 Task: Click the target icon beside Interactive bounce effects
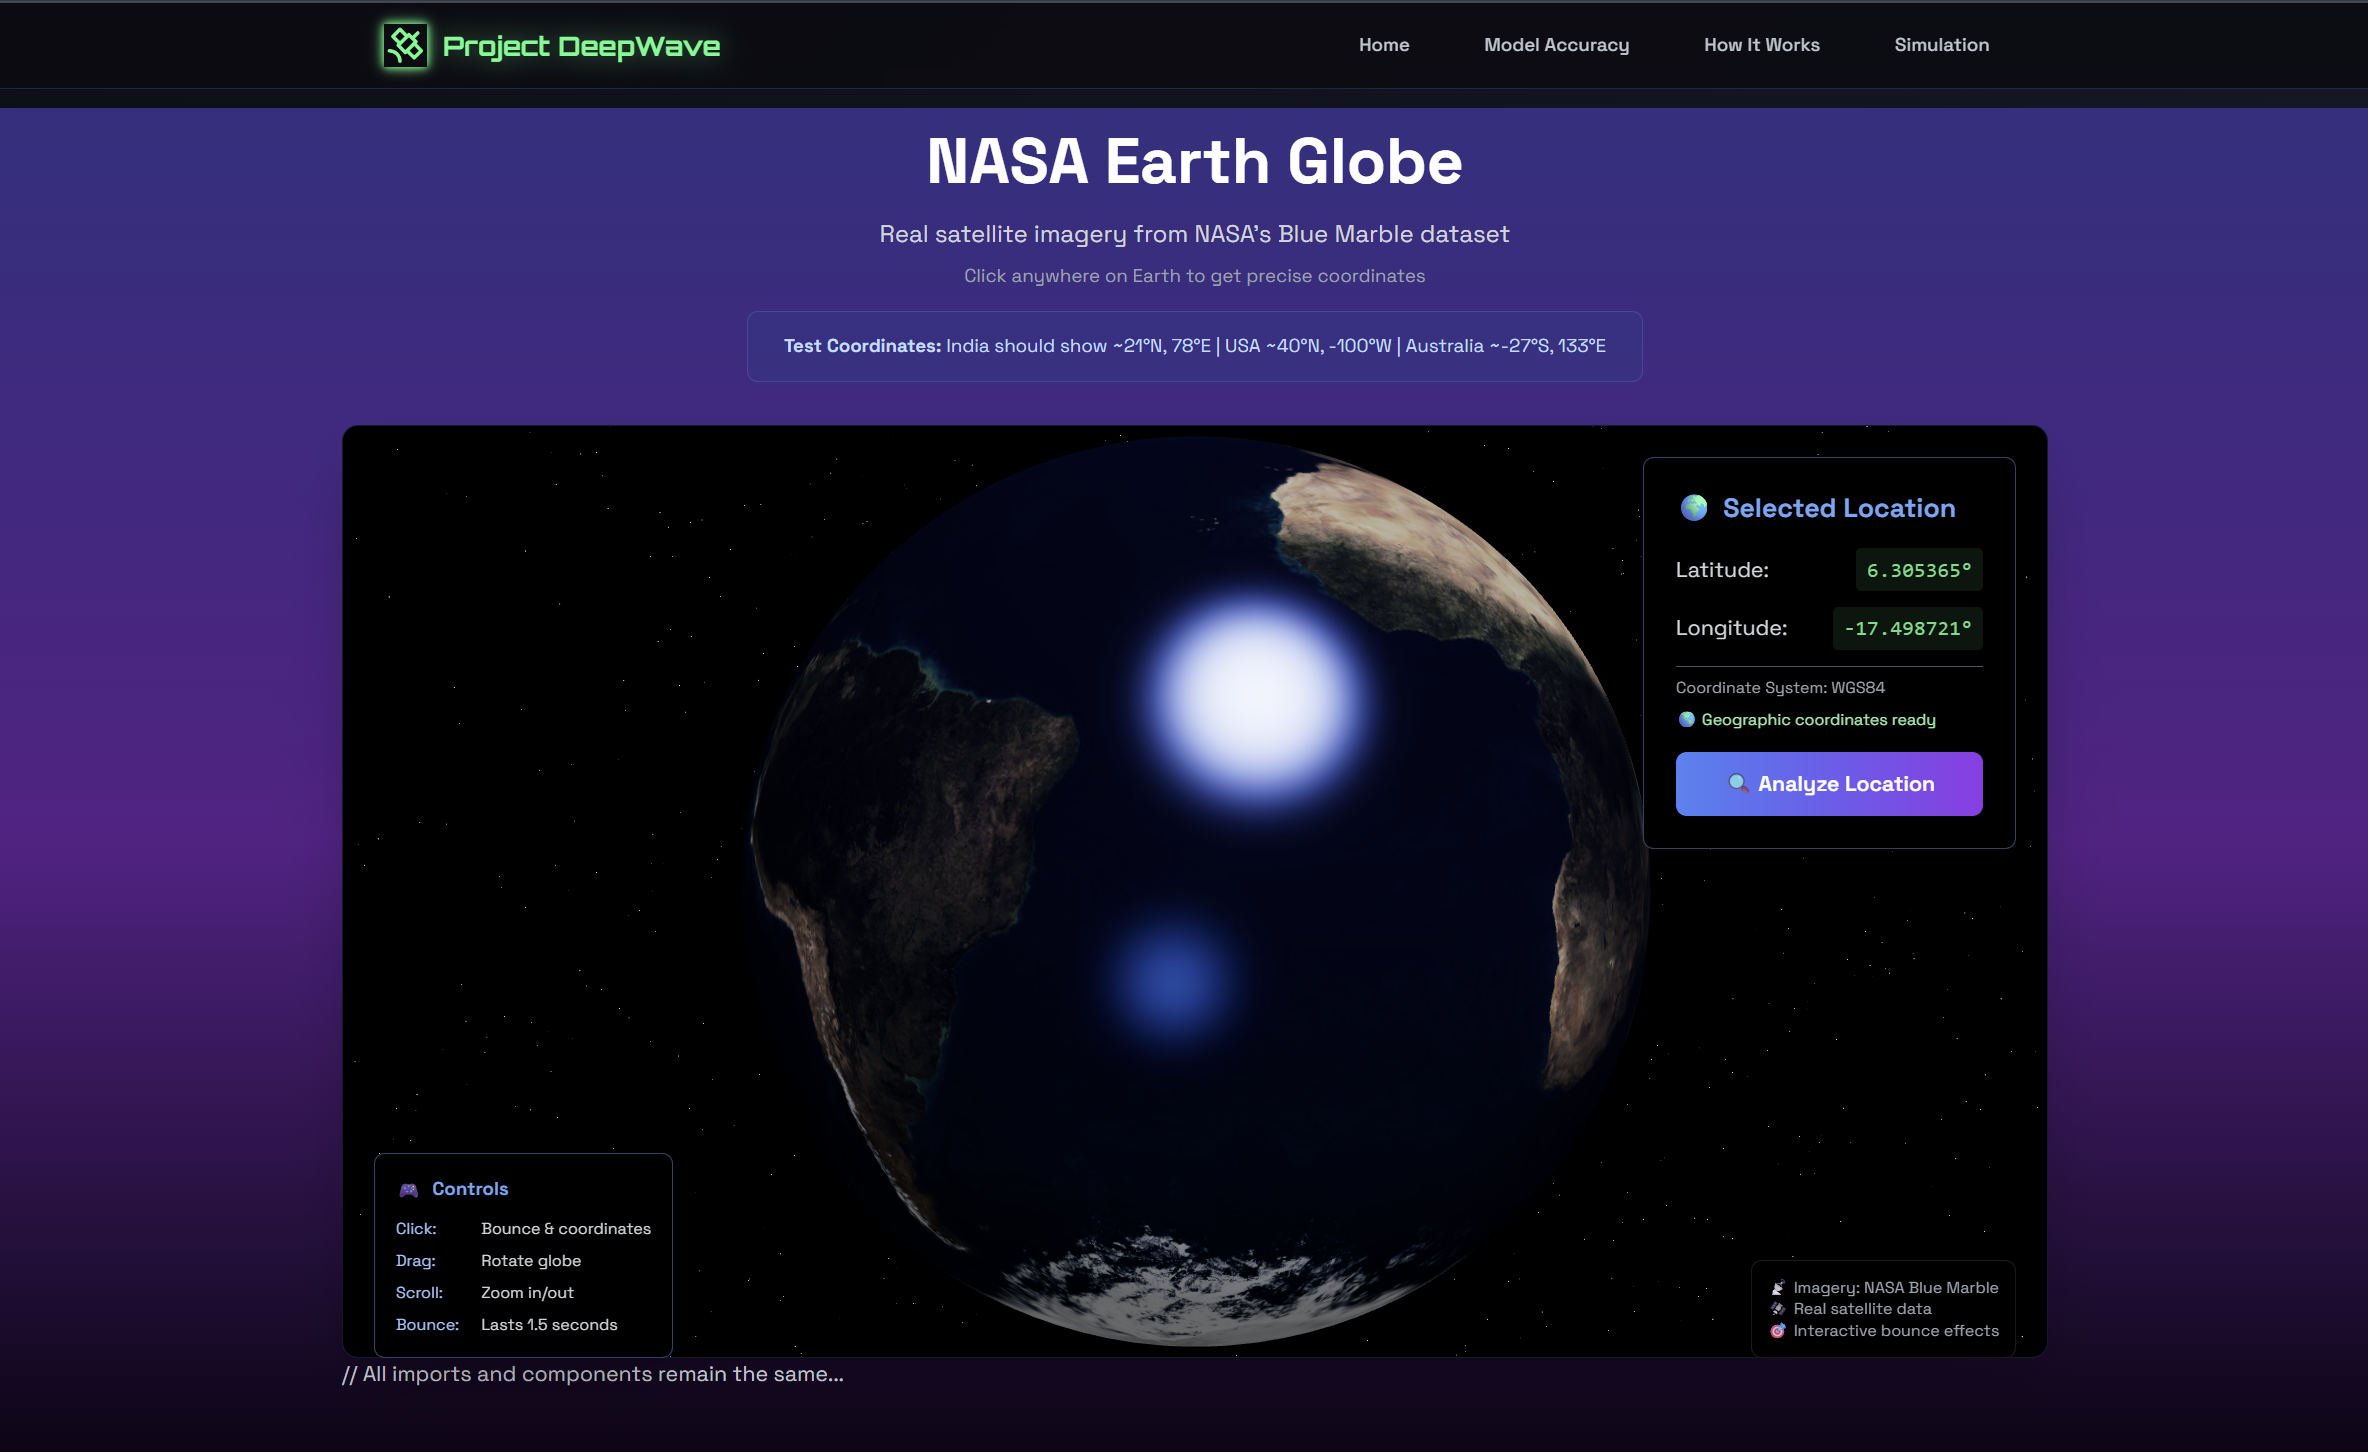coord(1778,1331)
